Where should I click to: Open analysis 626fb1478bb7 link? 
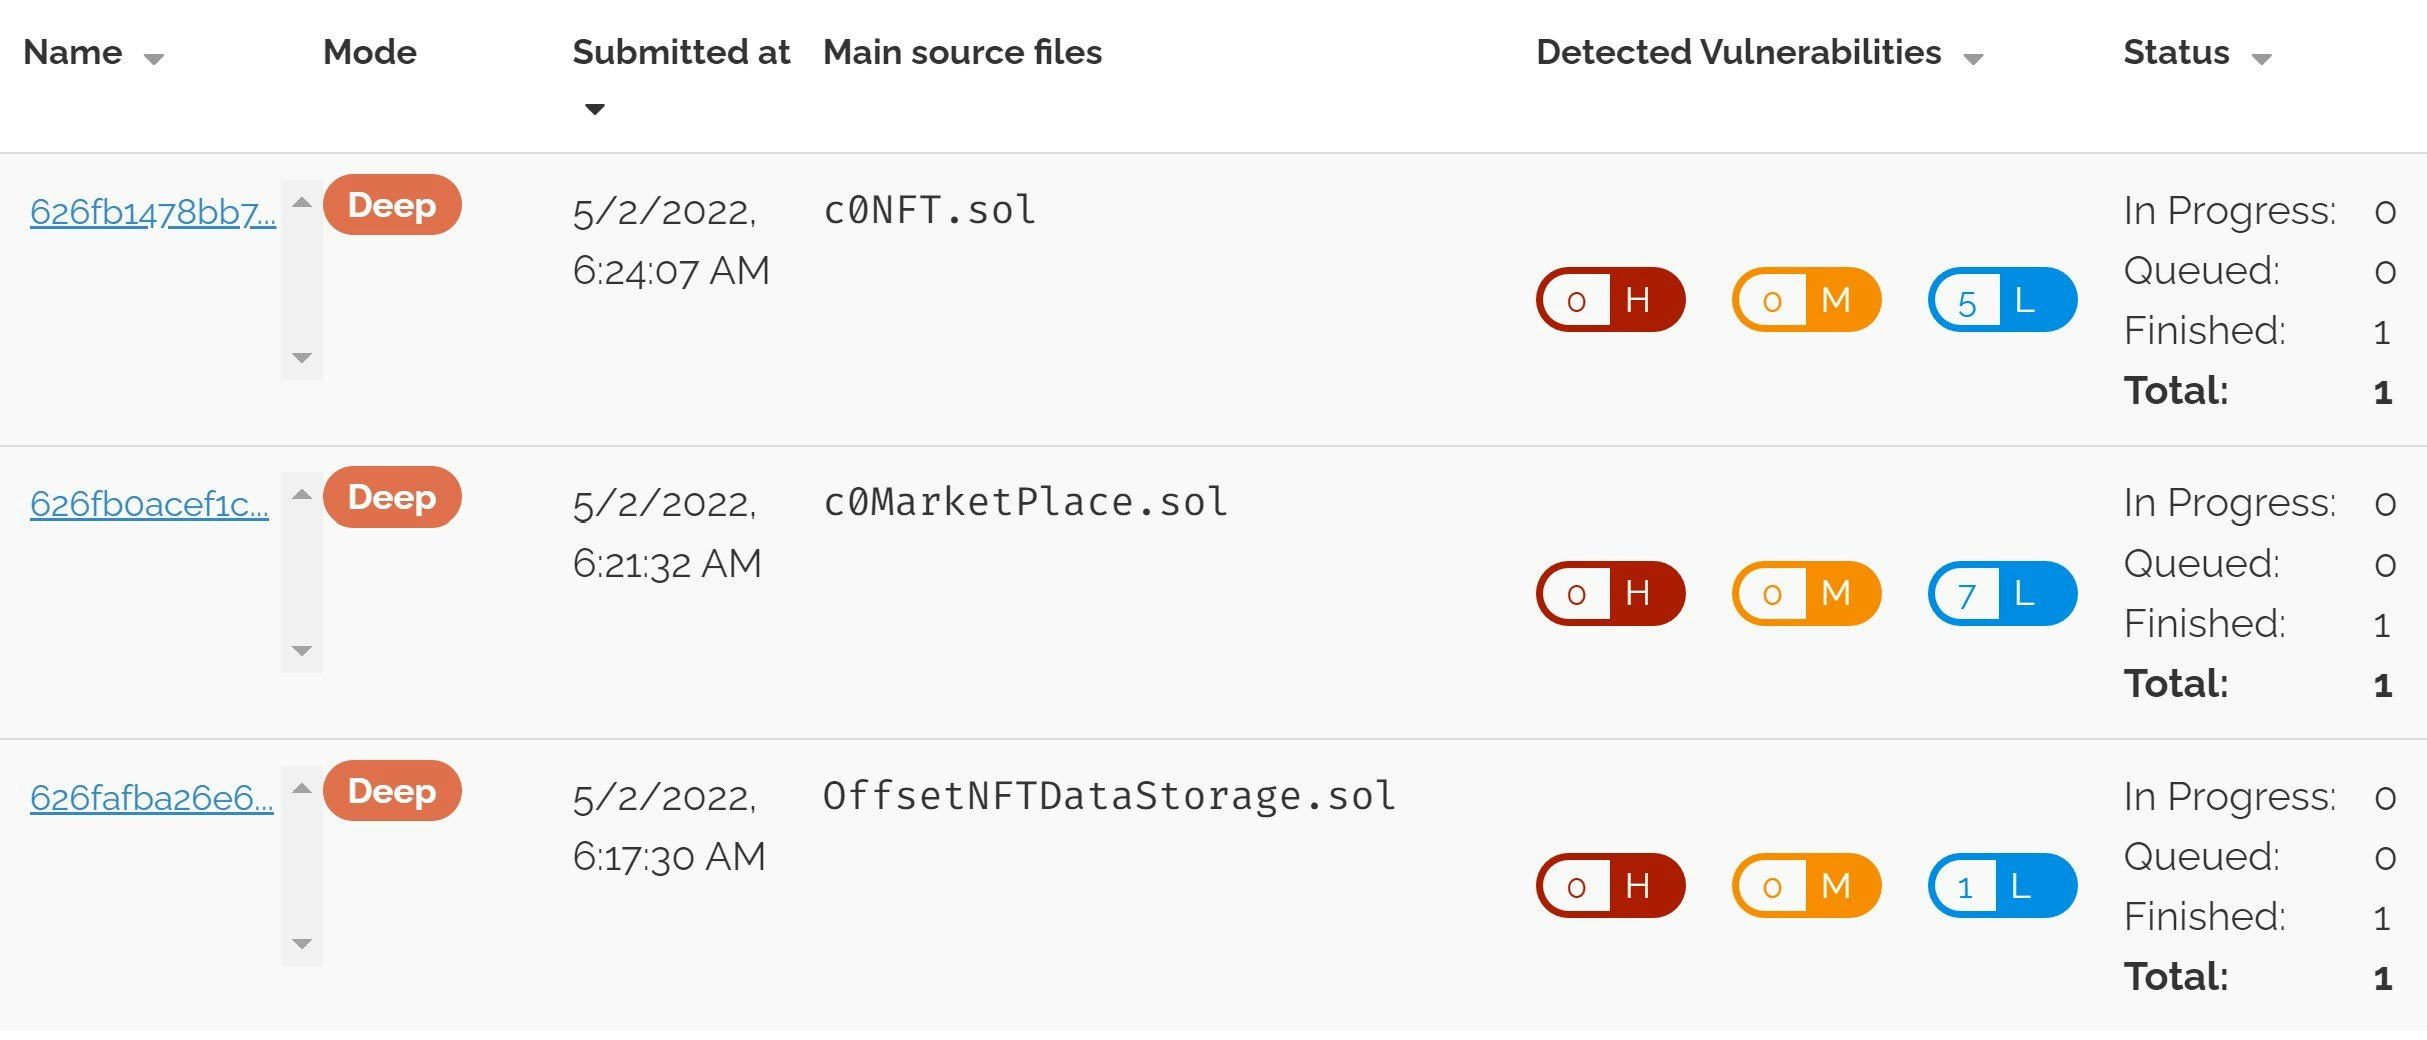click(x=153, y=212)
